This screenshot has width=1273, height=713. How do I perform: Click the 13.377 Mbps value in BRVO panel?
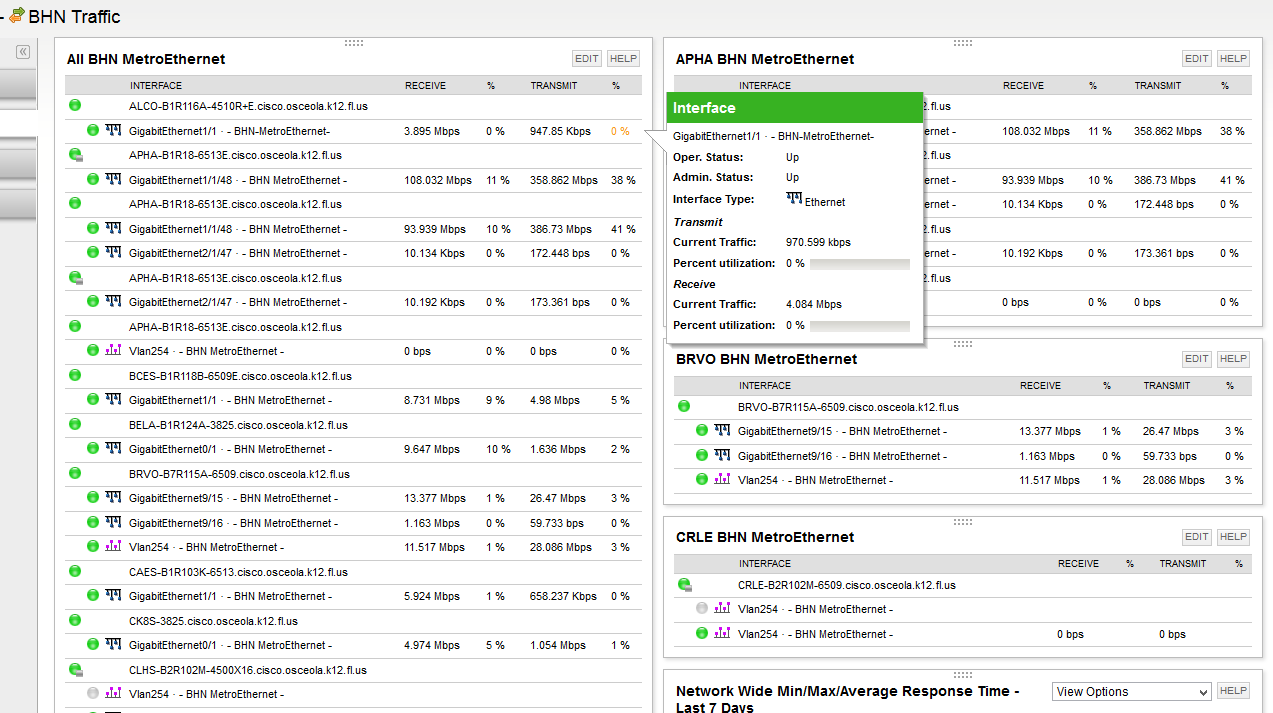(1050, 431)
